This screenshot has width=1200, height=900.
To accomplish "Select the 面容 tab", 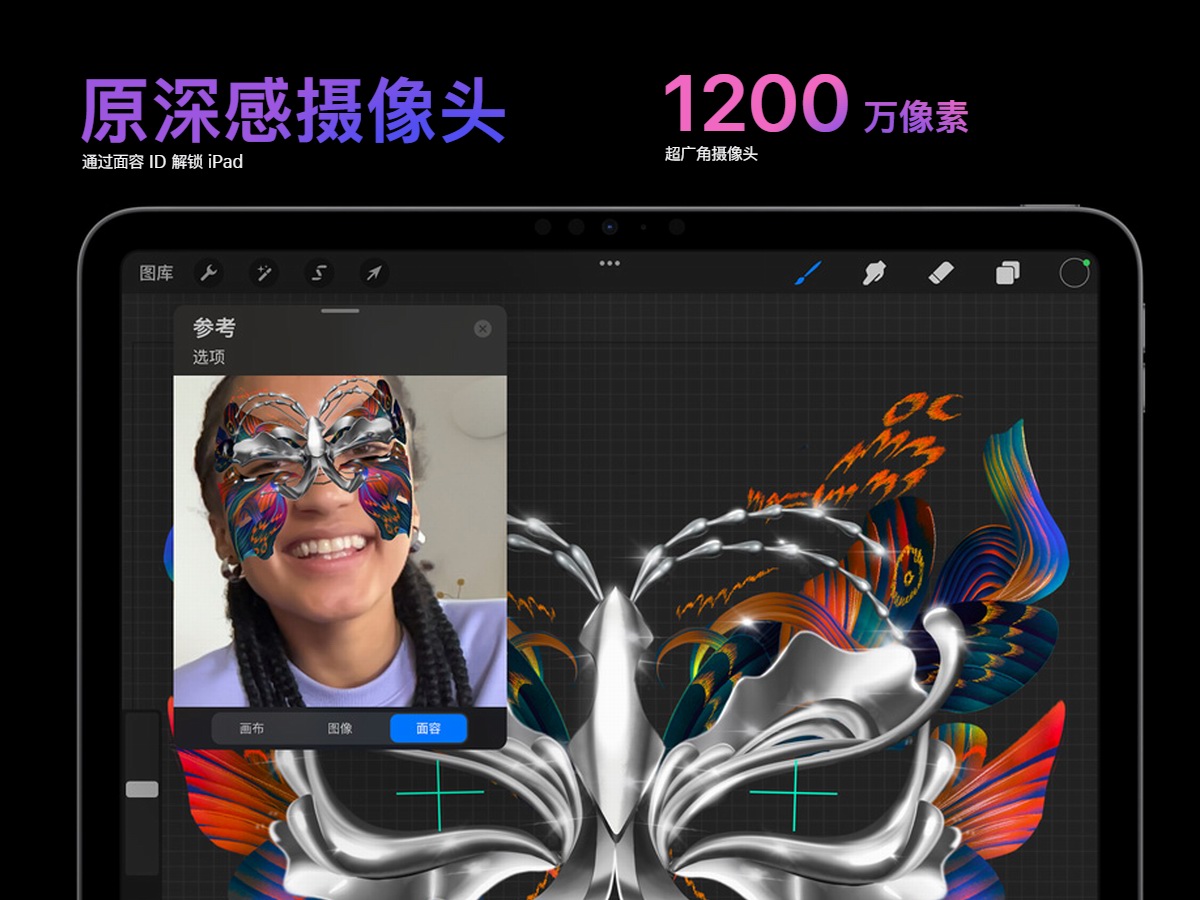I will (x=428, y=728).
